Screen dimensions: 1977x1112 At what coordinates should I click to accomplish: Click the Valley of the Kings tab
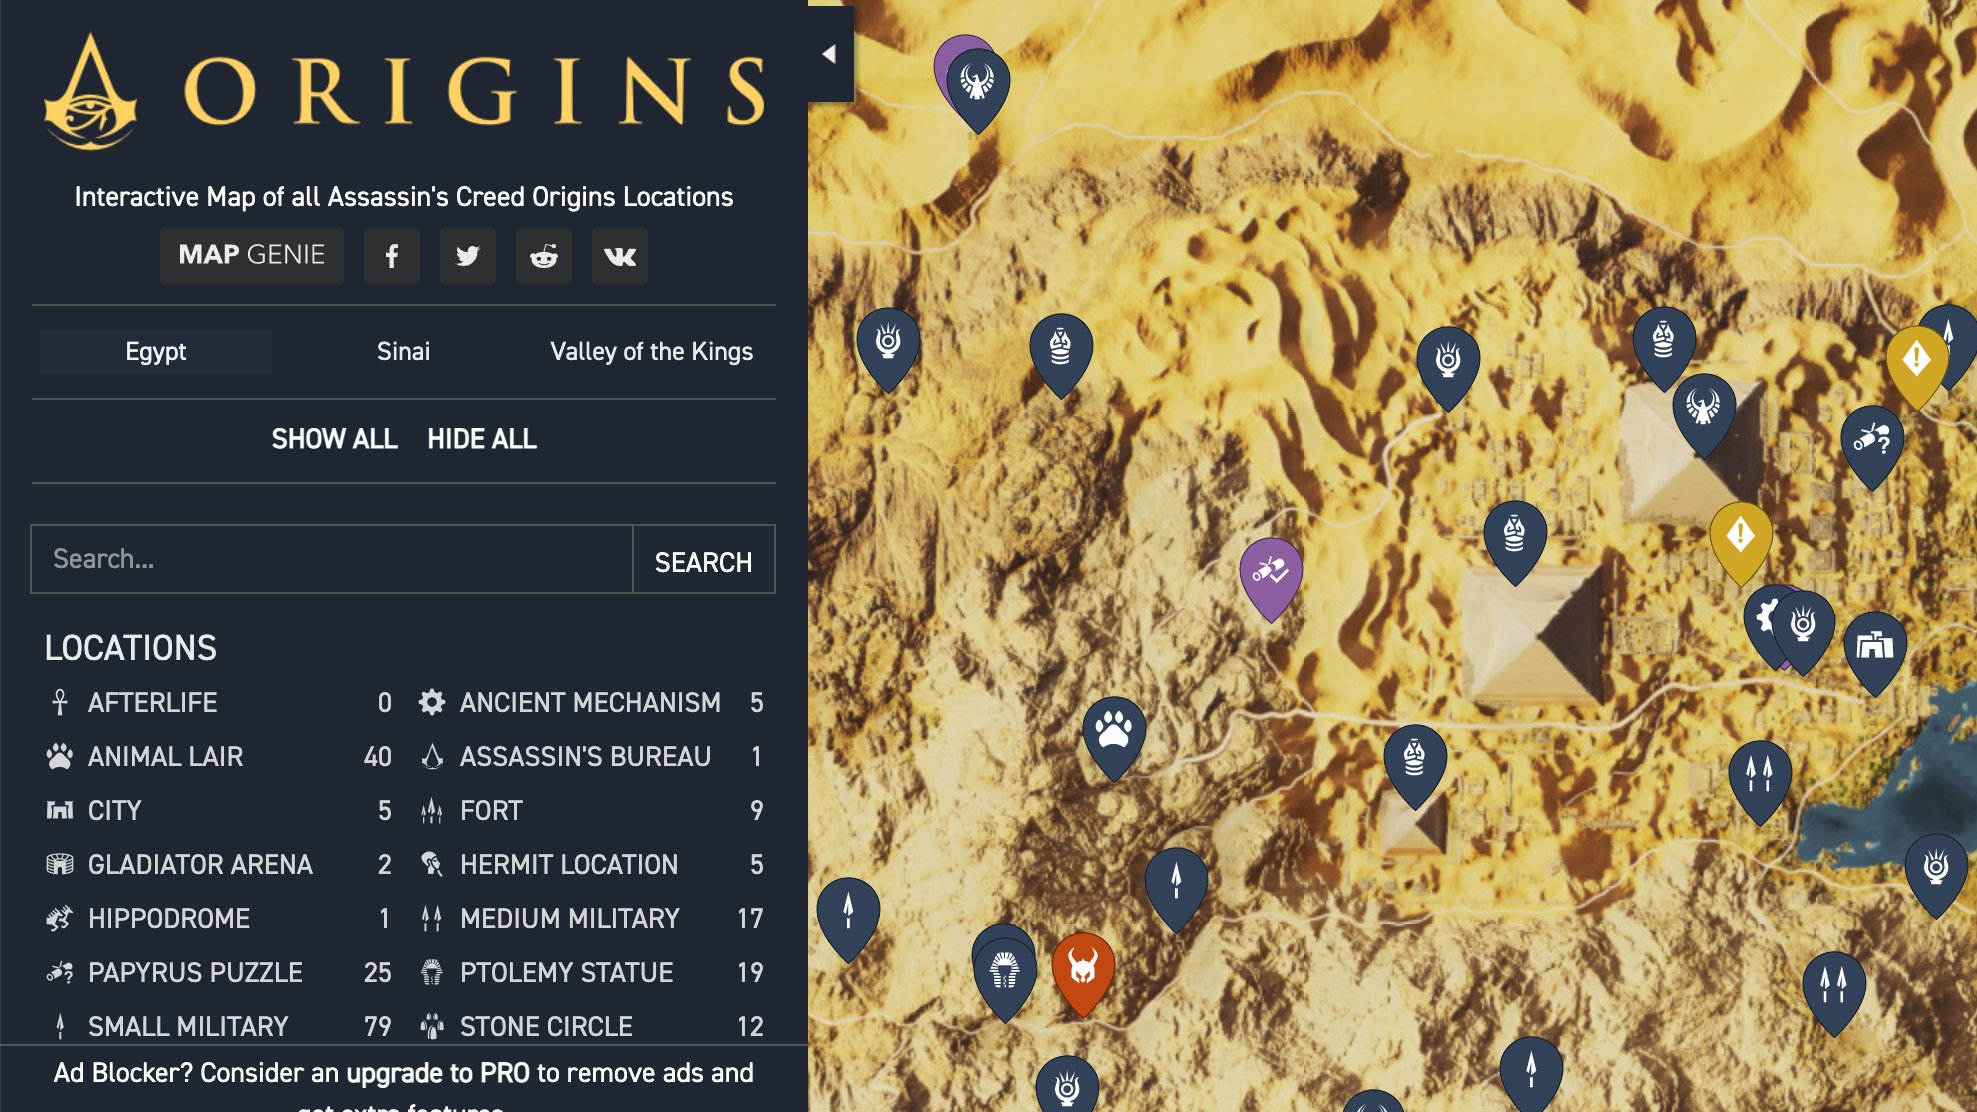[x=650, y=352]
